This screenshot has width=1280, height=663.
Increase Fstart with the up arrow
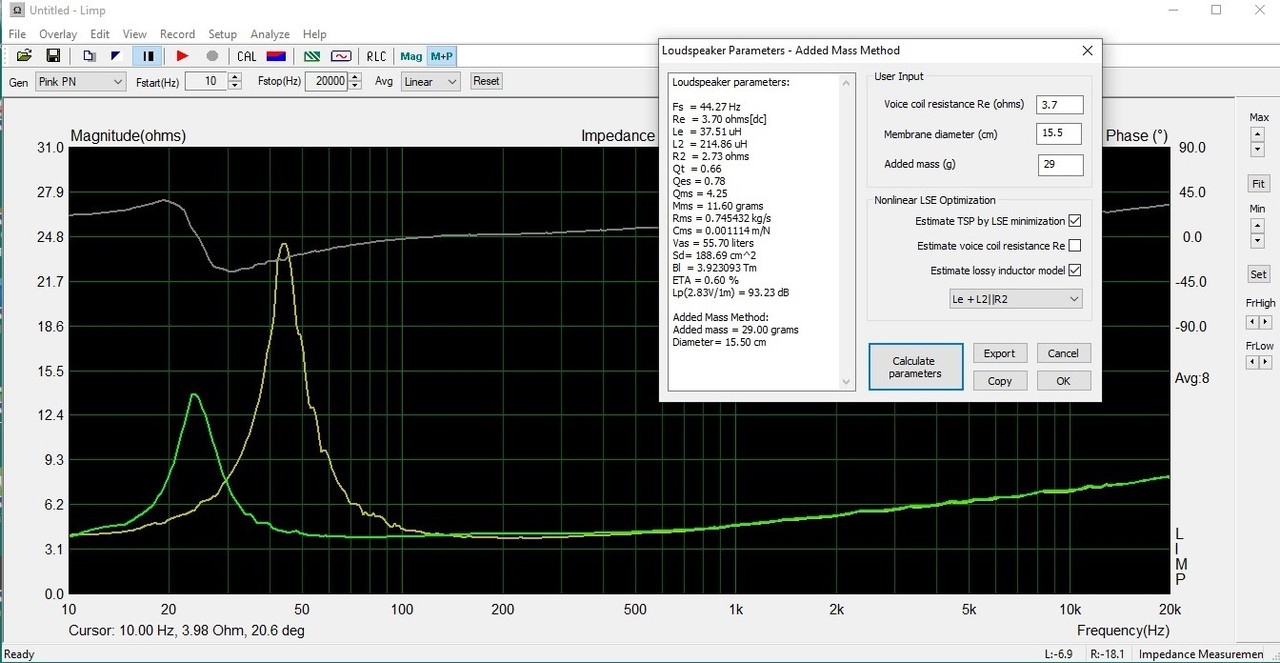[x=235, y=78]
